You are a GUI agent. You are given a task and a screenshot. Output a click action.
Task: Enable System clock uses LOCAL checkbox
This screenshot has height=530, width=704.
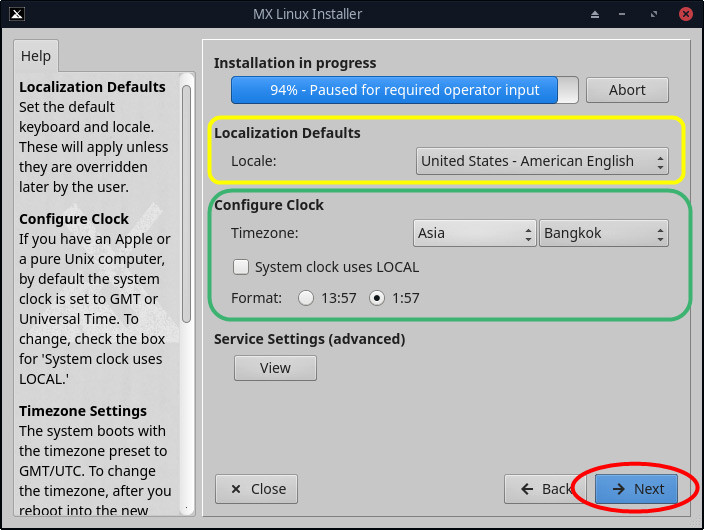241,267
